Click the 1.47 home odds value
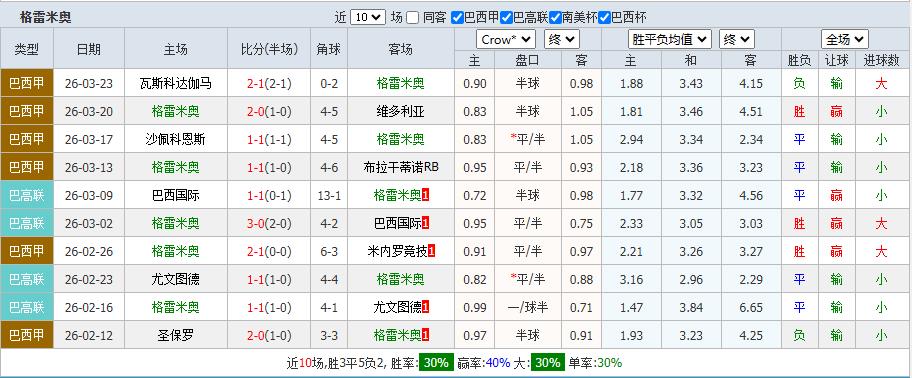 632,307
